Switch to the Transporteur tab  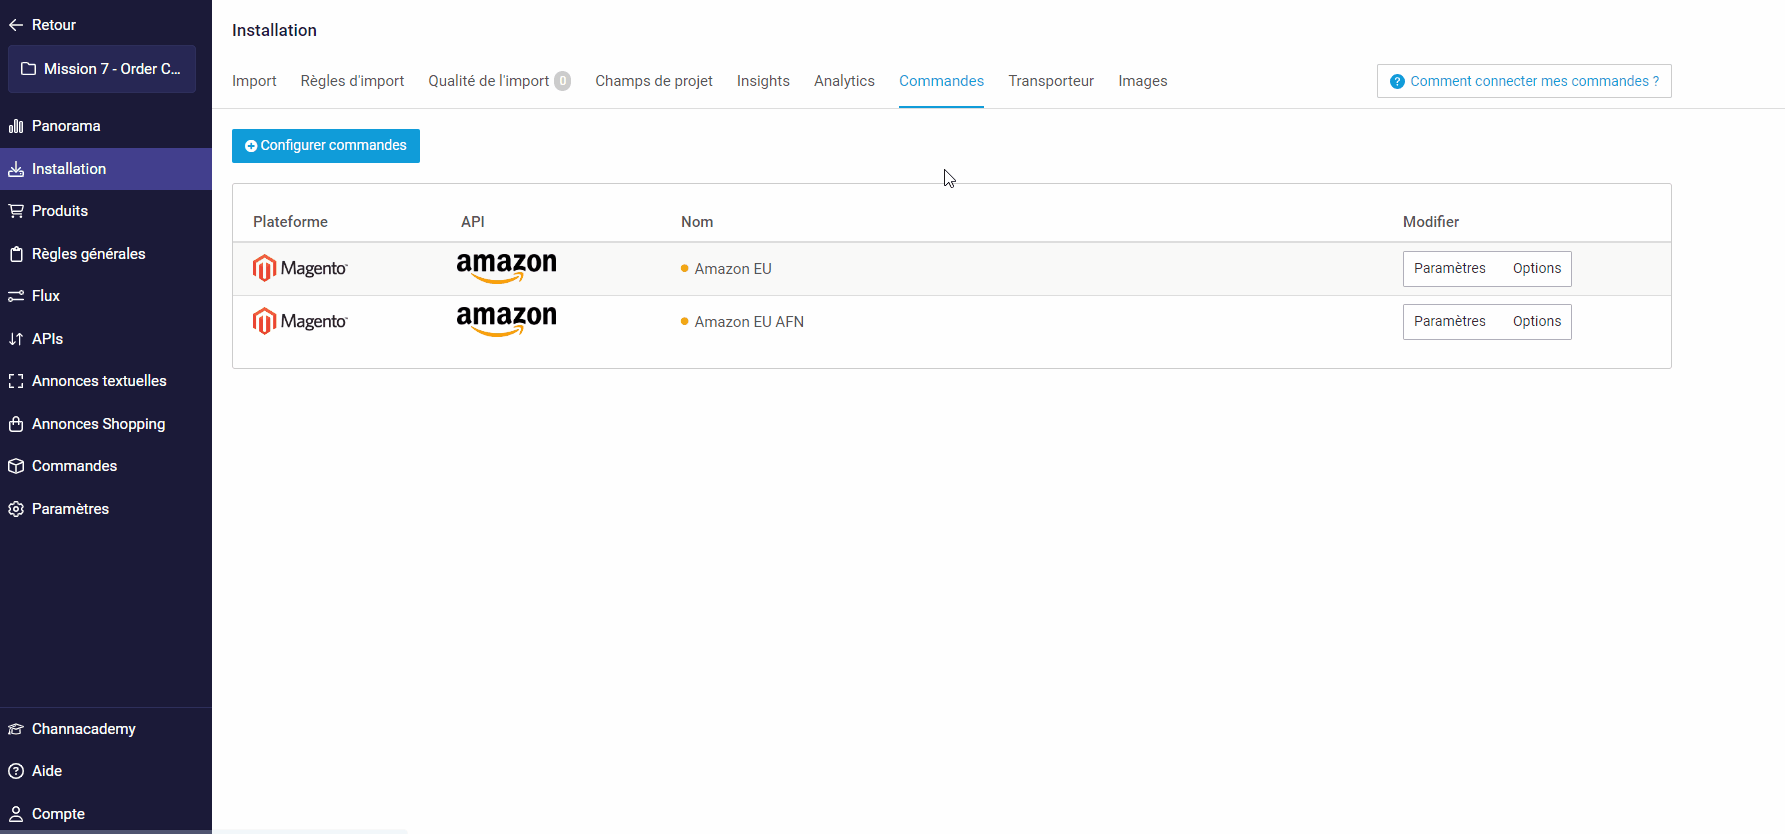pyautogui.click(x=1050, y=81)
